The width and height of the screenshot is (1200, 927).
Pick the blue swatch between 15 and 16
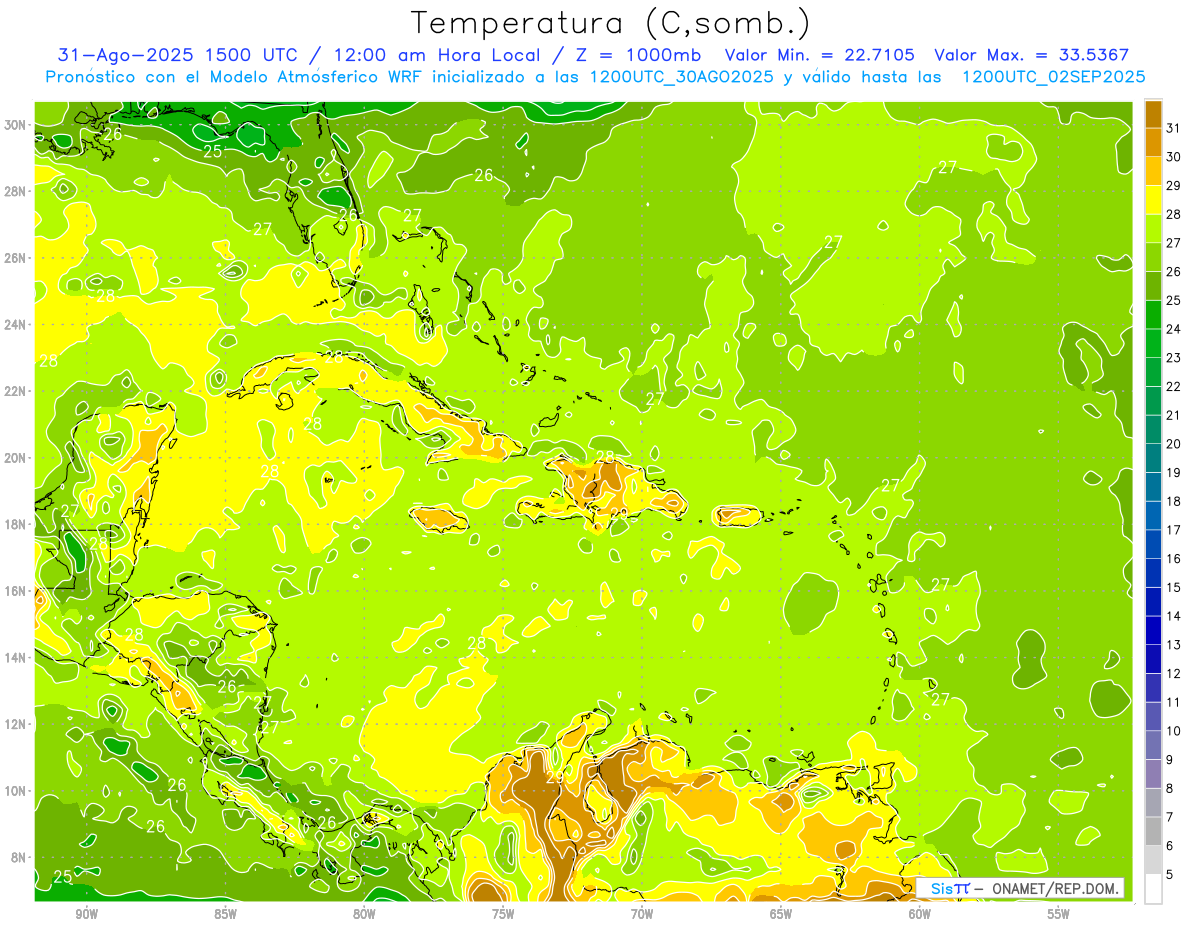coord(1153,573)
